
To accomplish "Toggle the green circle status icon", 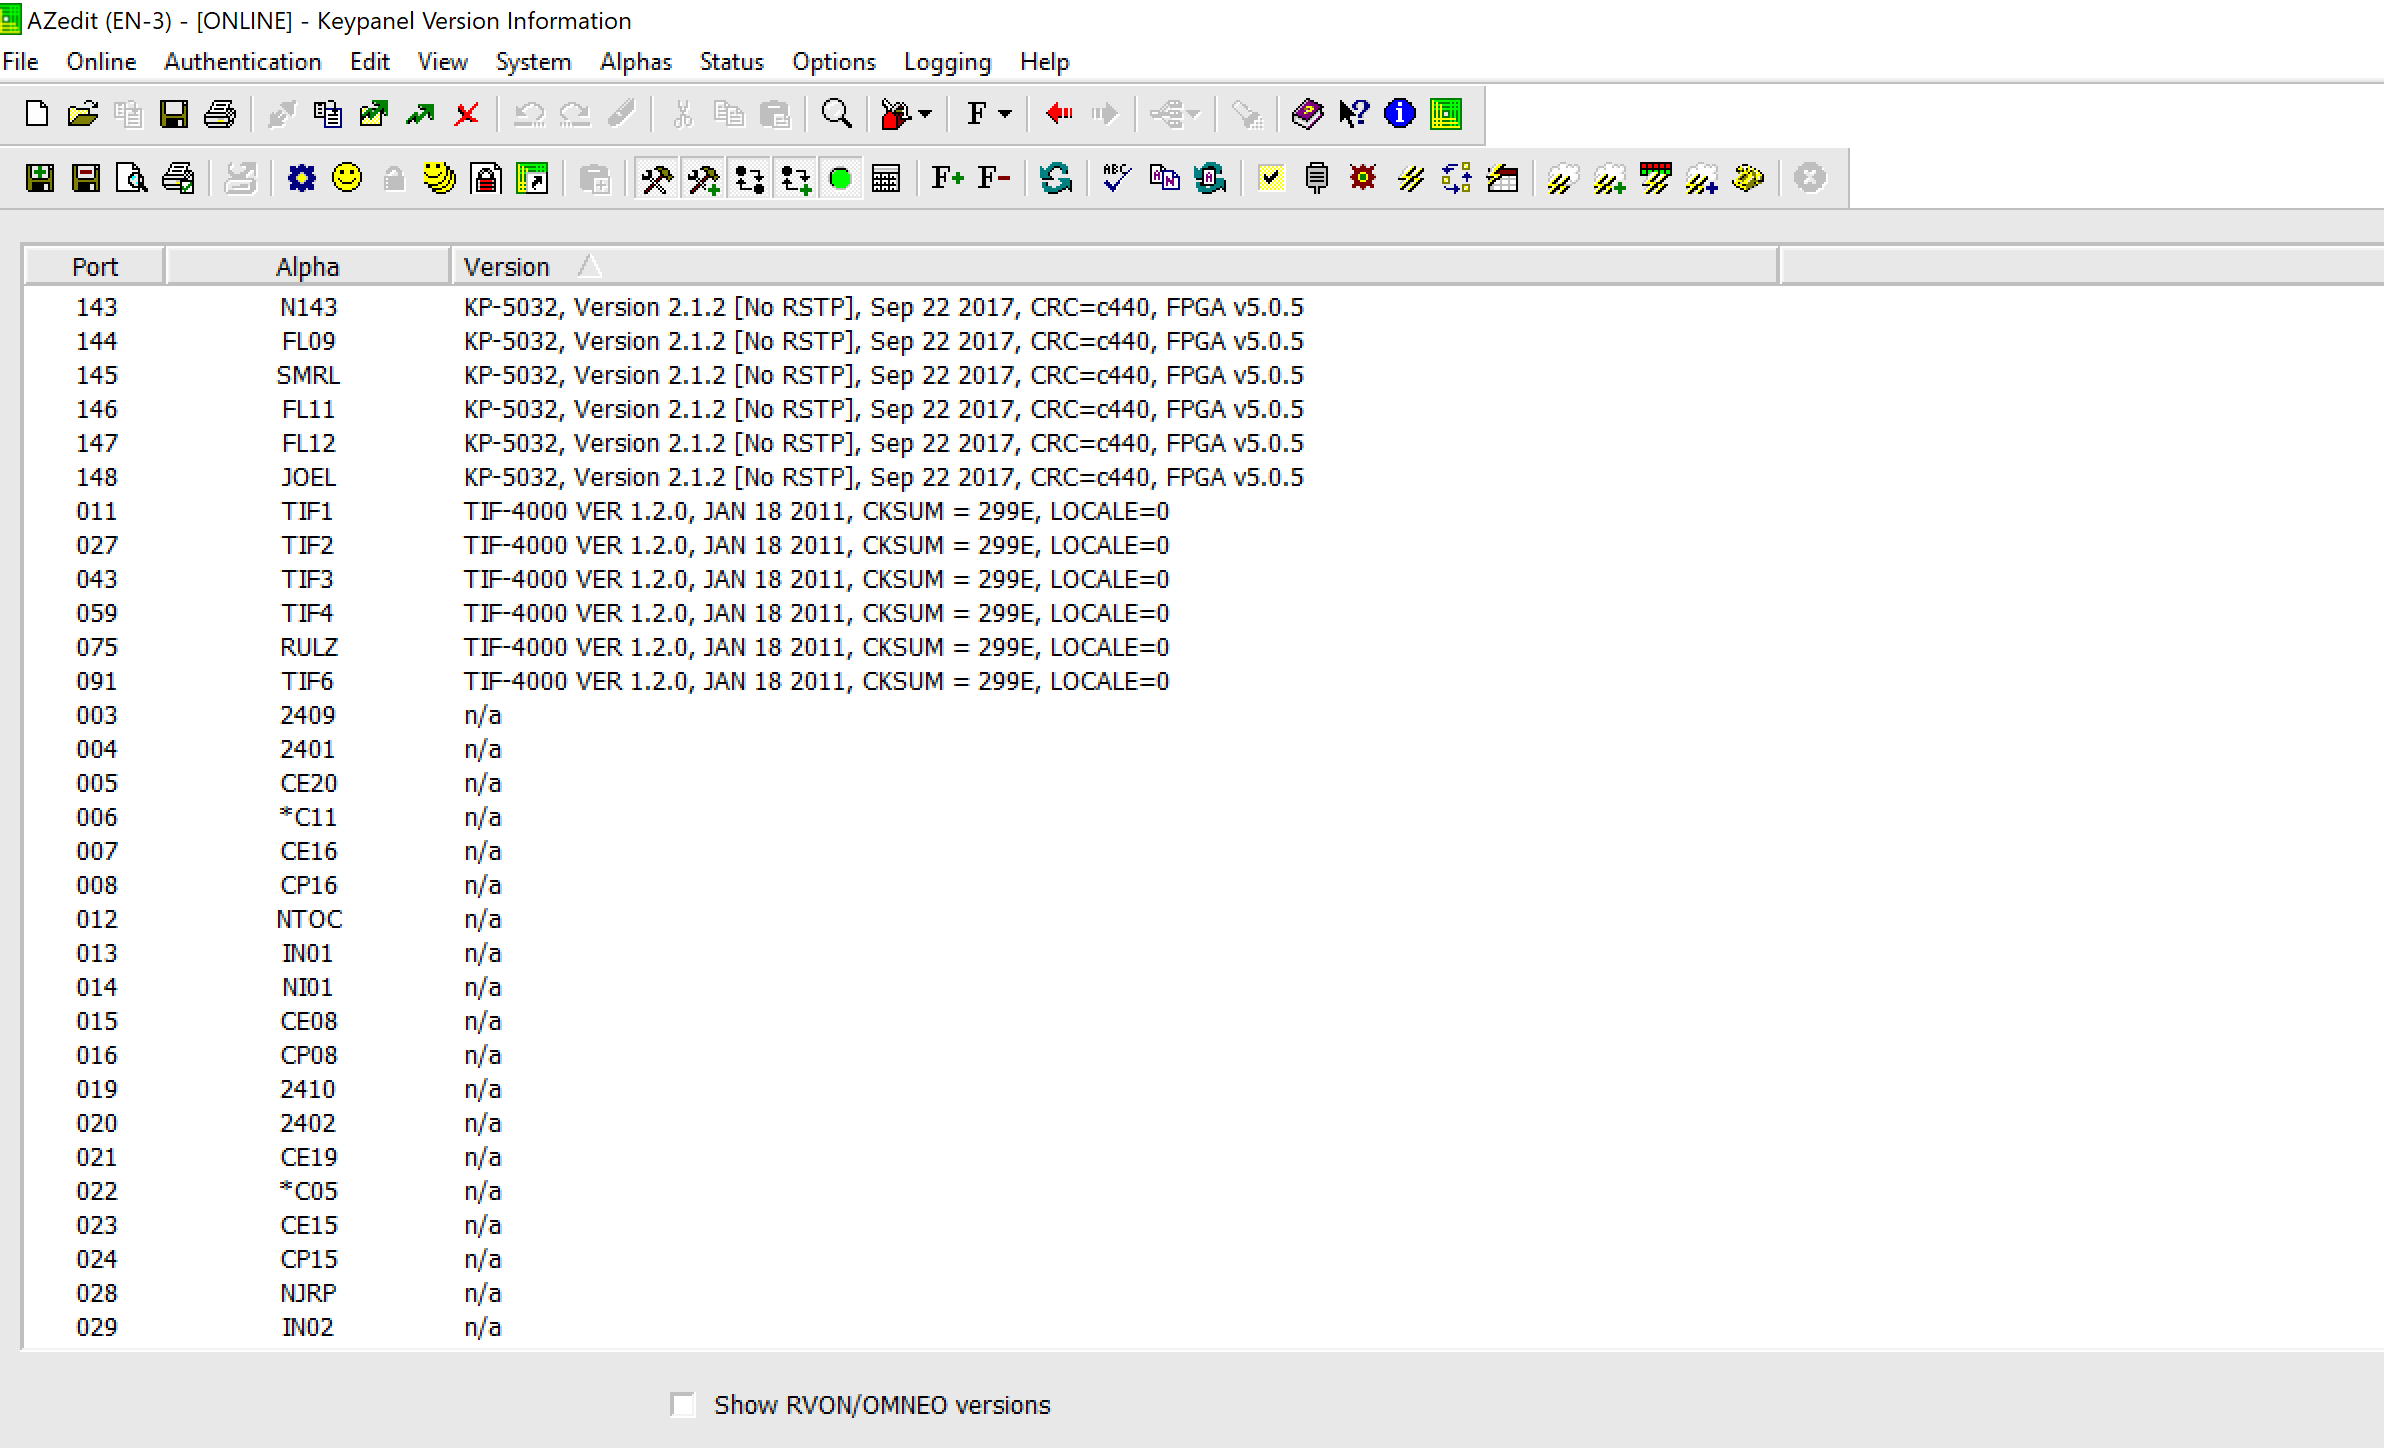I will tap(841, 179).
